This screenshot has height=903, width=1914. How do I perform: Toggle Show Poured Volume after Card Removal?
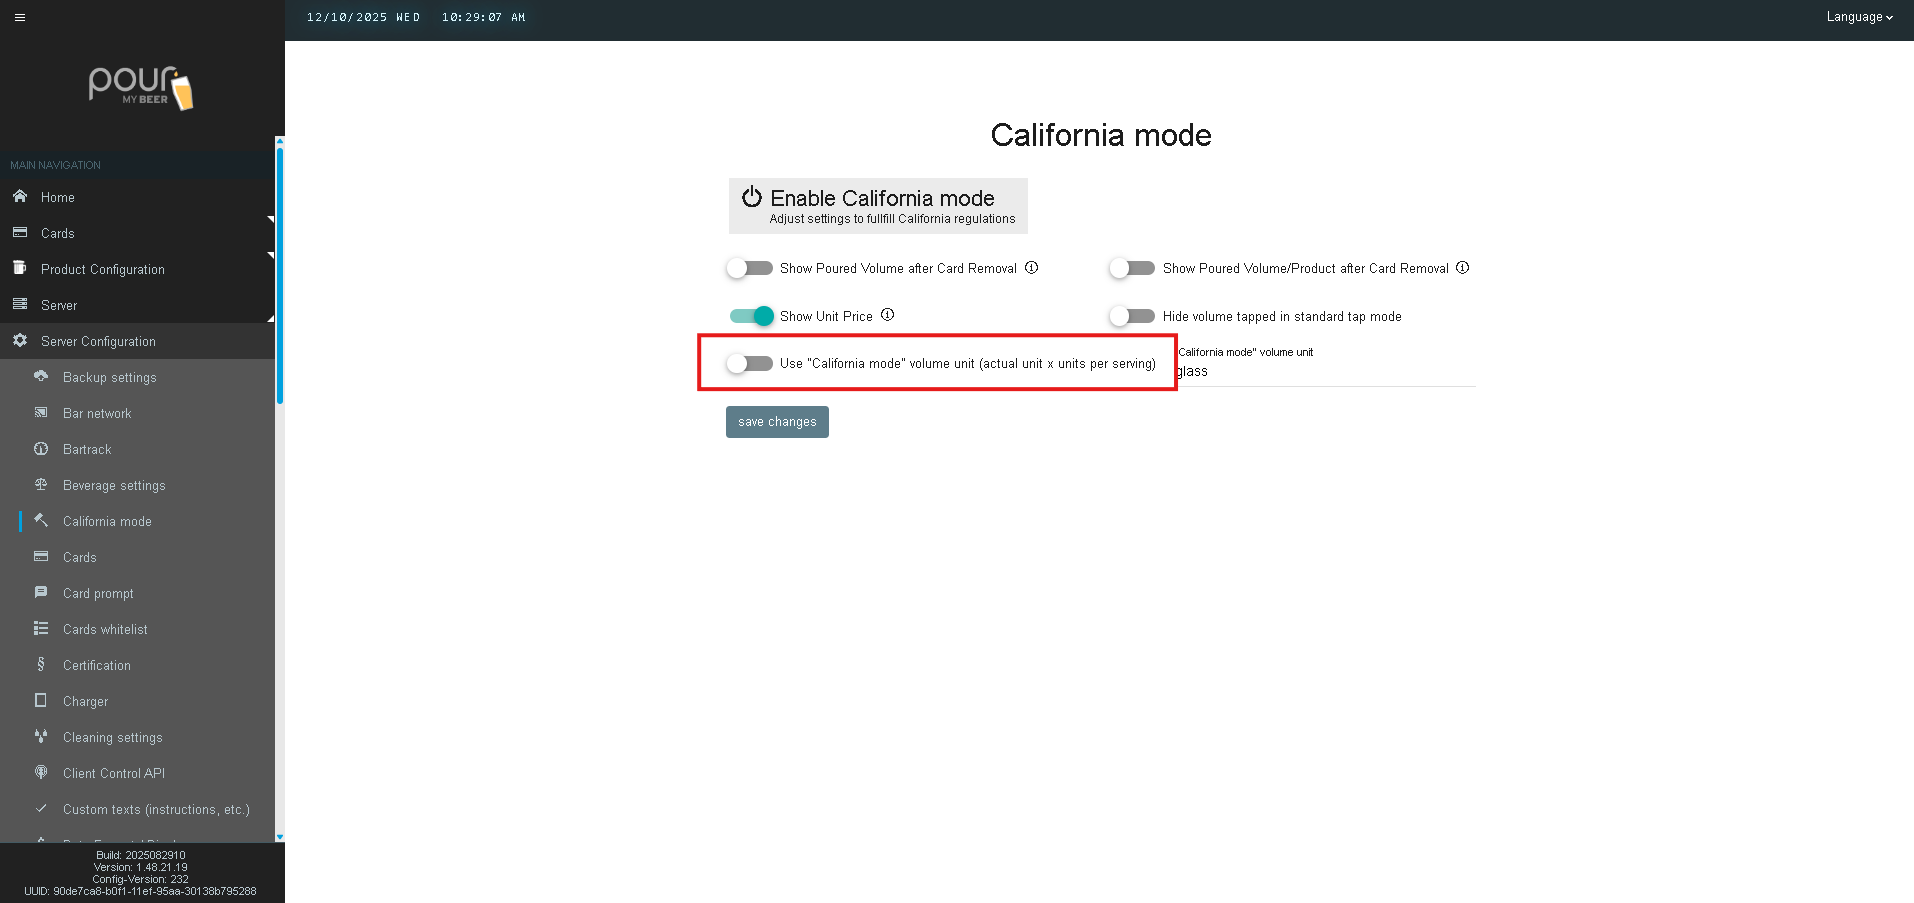[x=750, y=268]
